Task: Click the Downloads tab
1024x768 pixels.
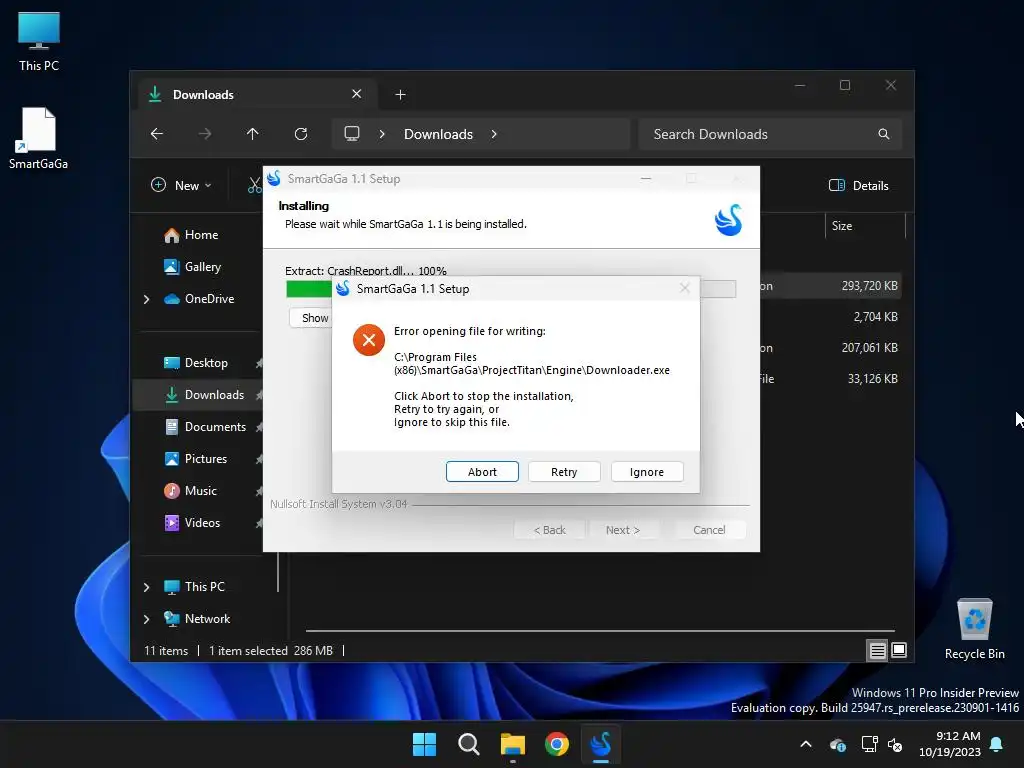Action: coord(257,95)
